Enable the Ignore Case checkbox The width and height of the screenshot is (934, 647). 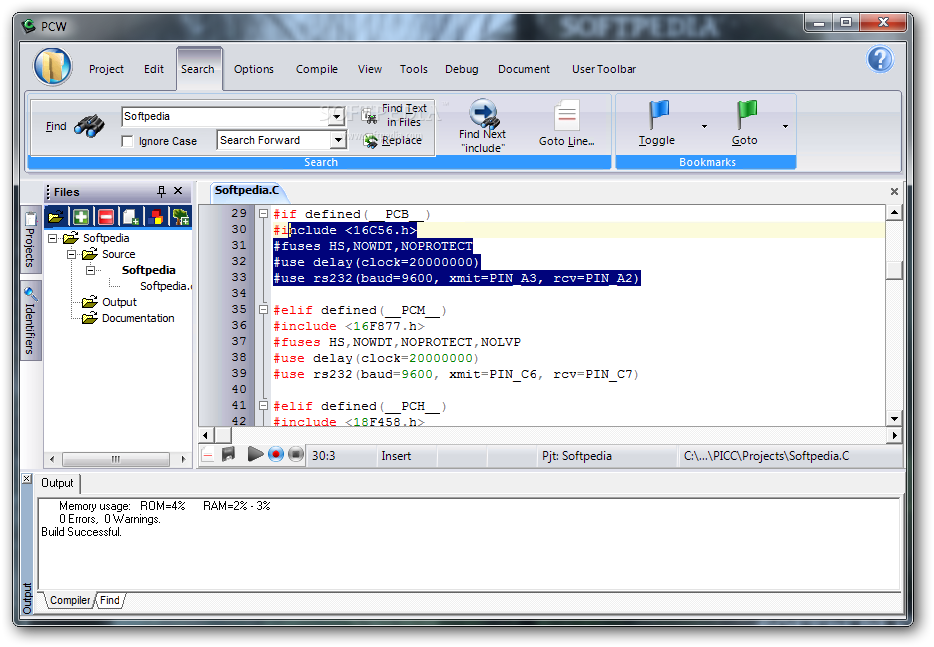(127, 142)
